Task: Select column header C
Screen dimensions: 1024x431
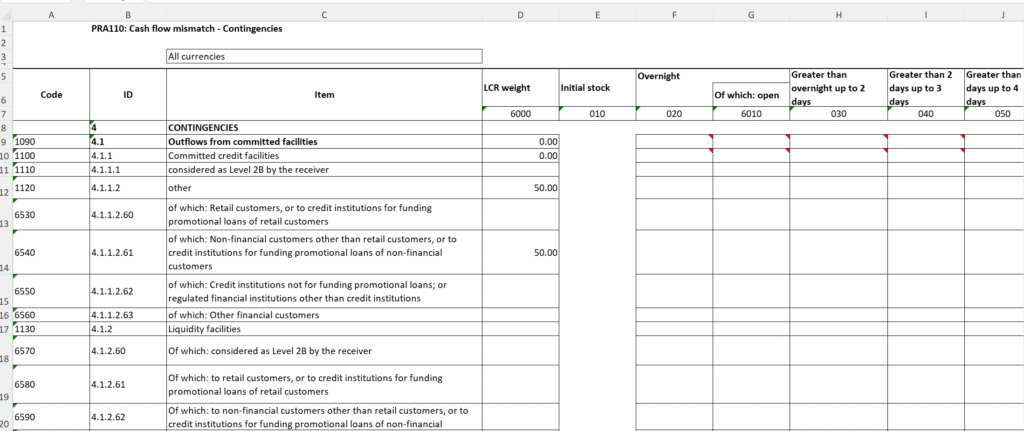Action: click(324, 12)
